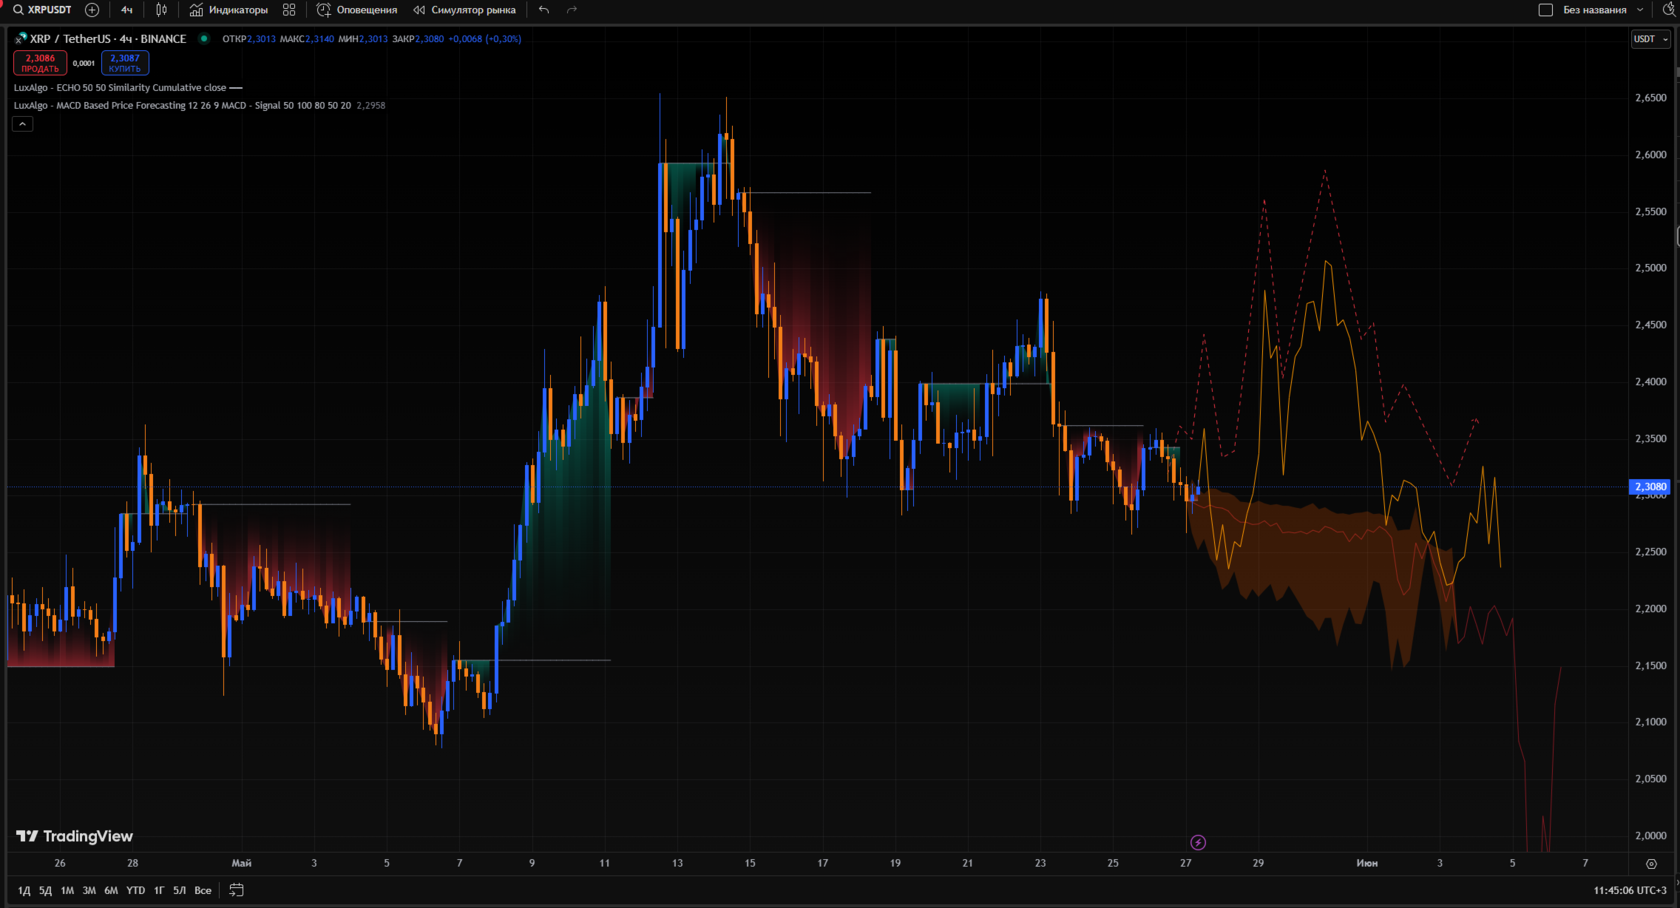
Task: Collapse the indicator legend with the arrow
Action: coord(23,124)
